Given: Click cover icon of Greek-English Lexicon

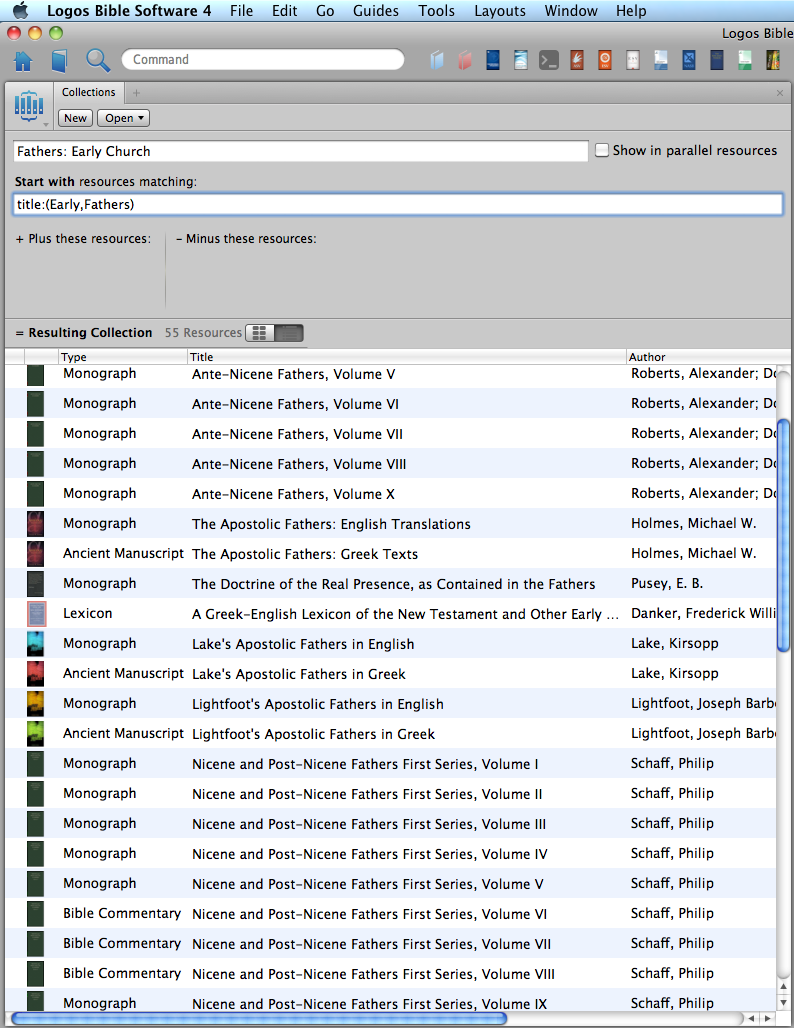Looking at the screenshot, I should click(36, 614).
